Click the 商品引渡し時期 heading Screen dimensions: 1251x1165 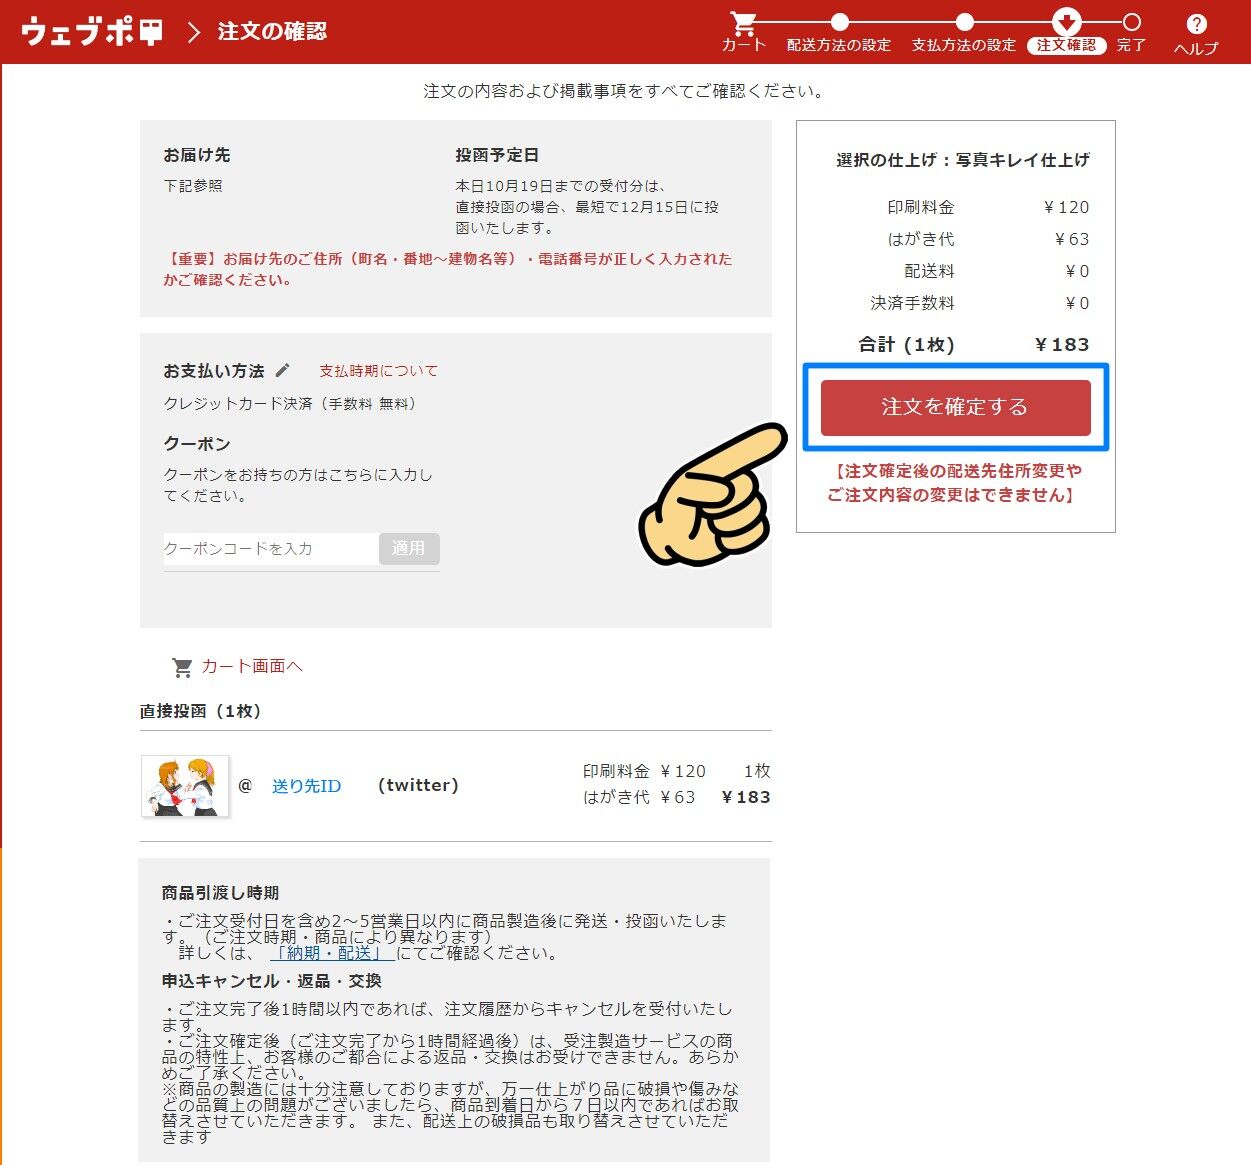220,893
